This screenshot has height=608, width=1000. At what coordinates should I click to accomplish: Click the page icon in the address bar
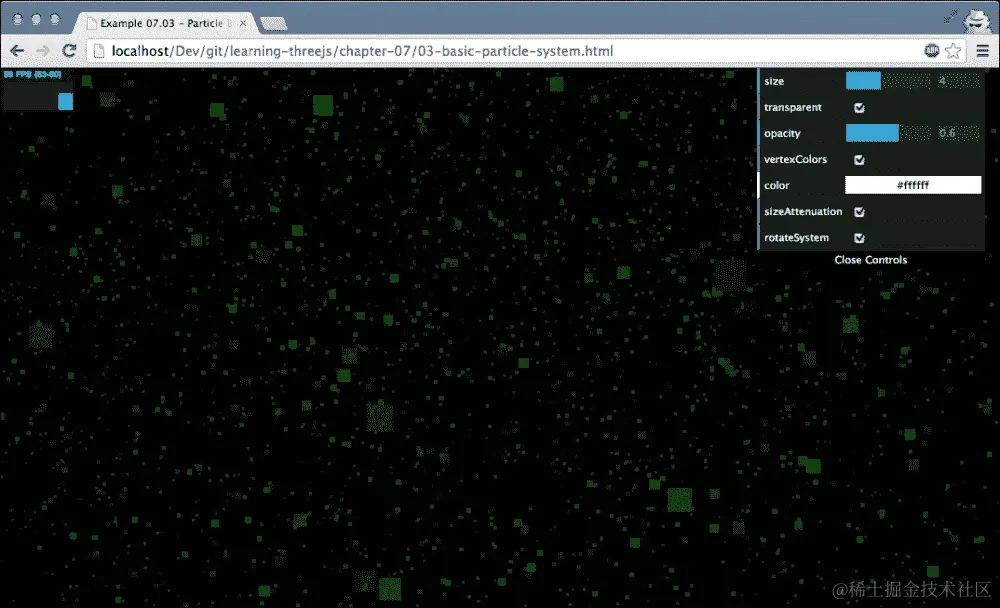click(99, 50)
